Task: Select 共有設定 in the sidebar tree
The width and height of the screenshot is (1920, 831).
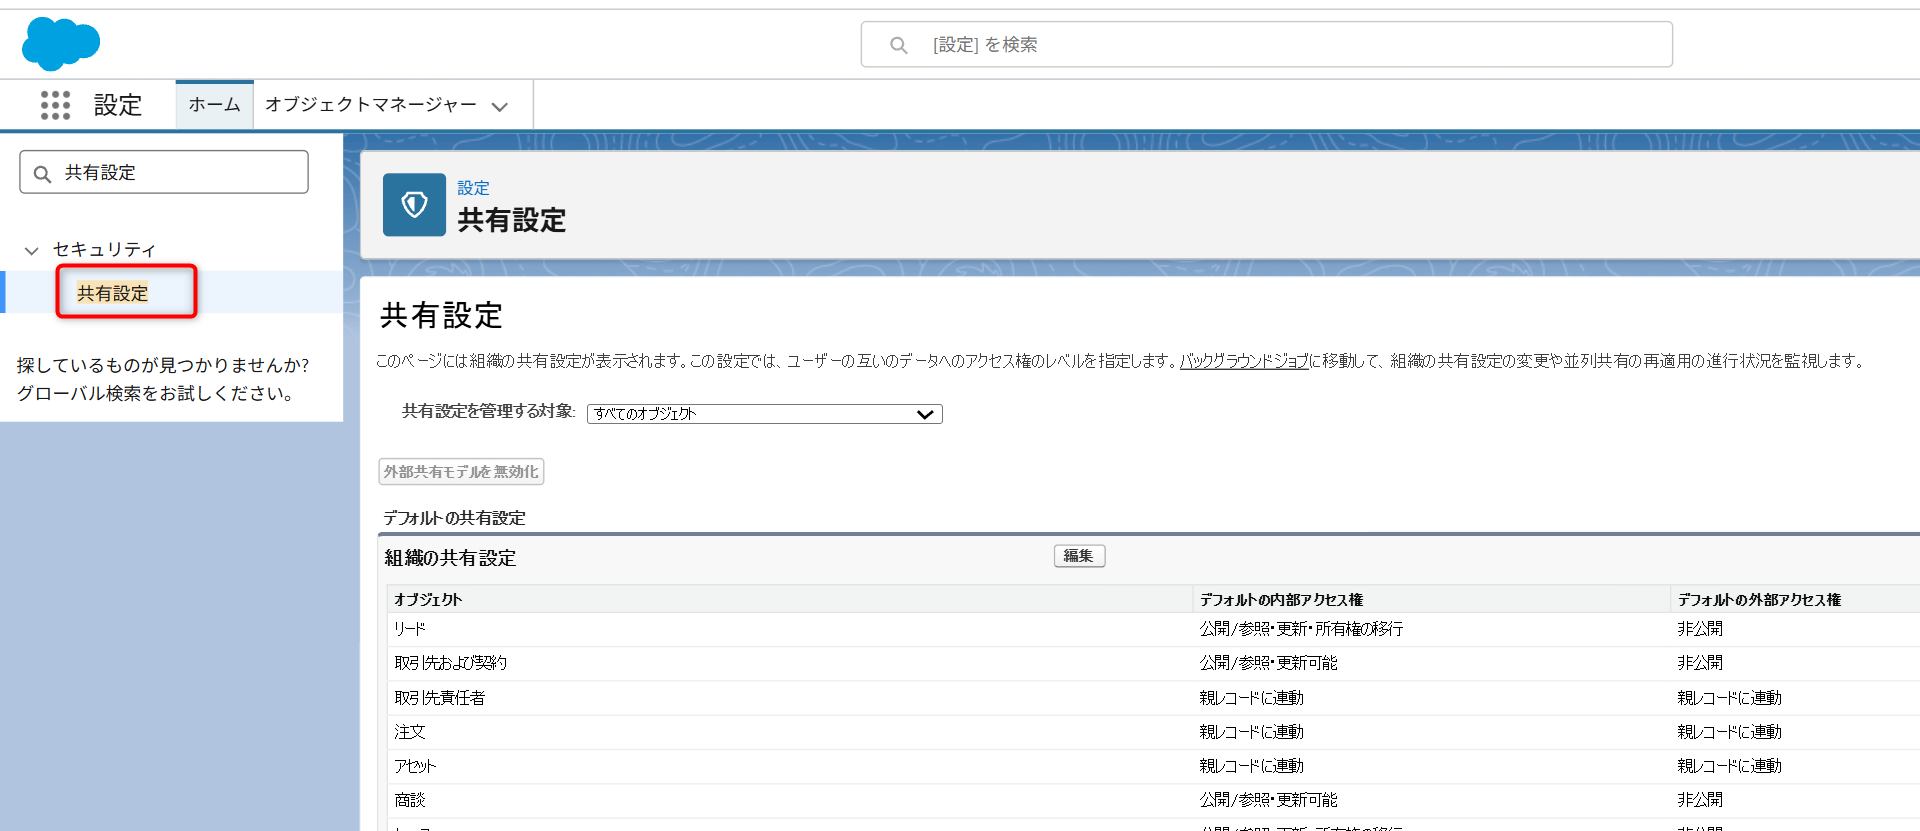Action: (x=113, y=293)
